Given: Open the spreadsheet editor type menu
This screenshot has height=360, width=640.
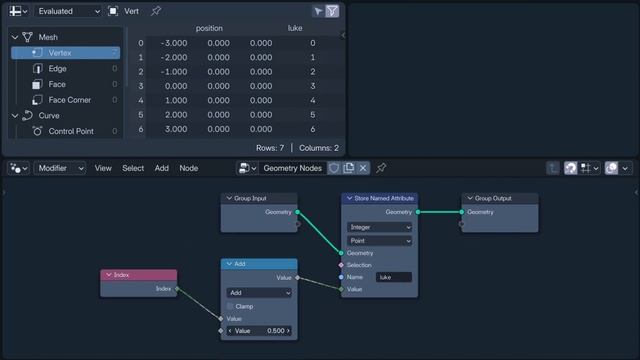Looking at the screenshot, I should (x=18, y=11).
